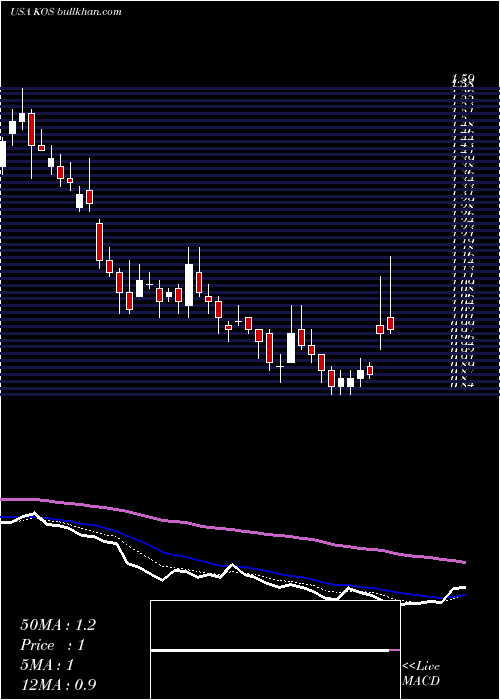Click the 1.50 top price axis label
Screen dimensions: 500x700
(x=463, y=79)
